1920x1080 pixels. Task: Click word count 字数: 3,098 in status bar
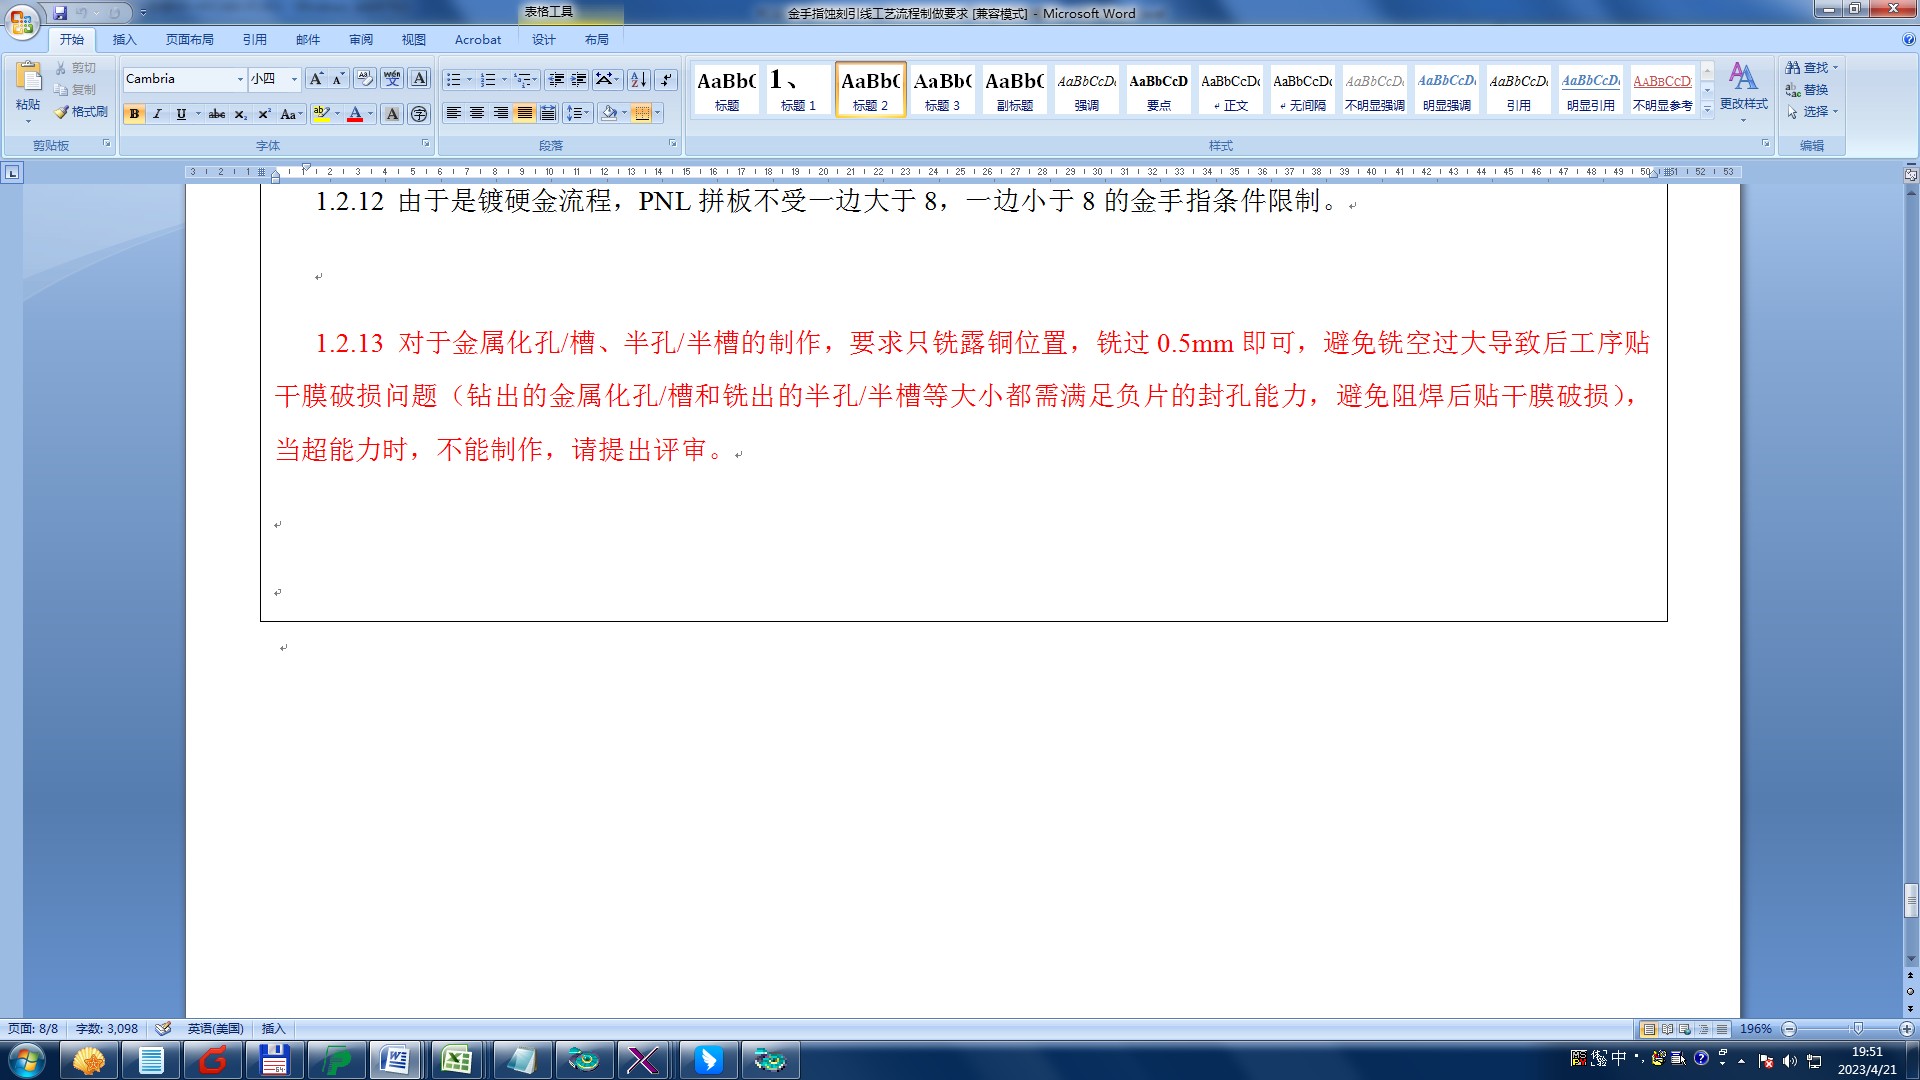(107, 1028)
